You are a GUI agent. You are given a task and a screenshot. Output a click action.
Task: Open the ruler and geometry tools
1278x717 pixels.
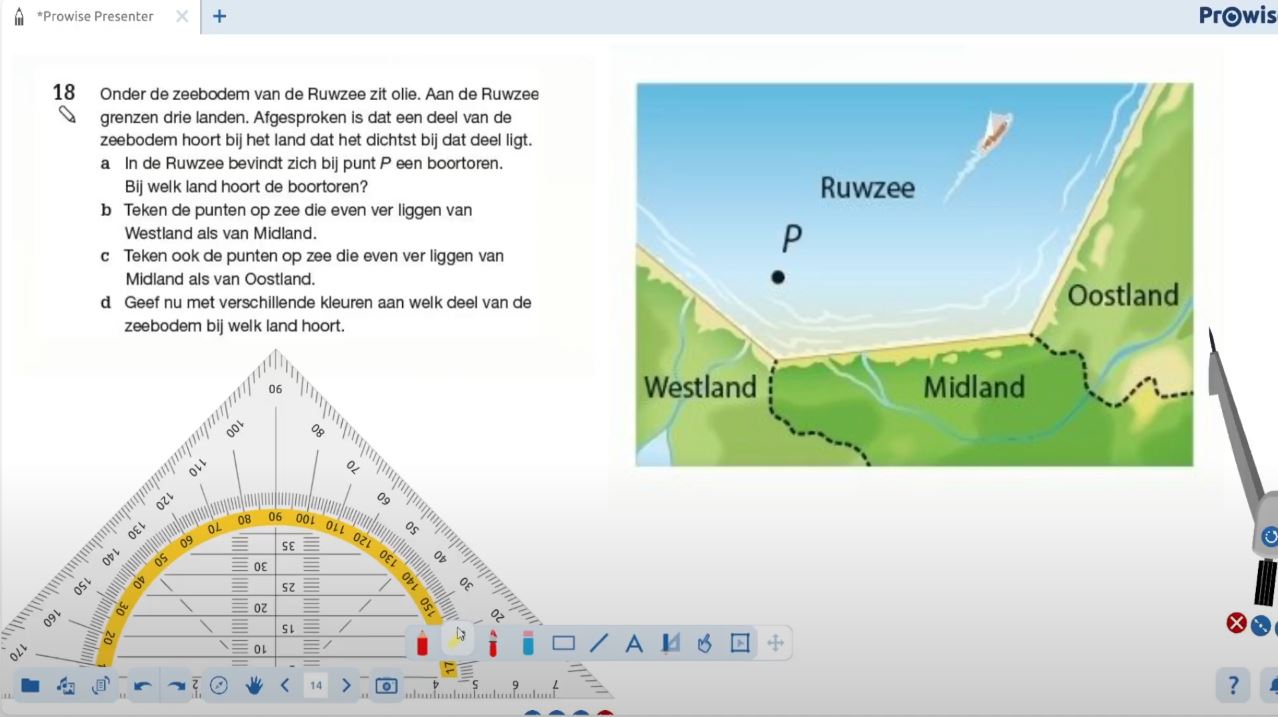pyautogui.click(x=669, y=643)
